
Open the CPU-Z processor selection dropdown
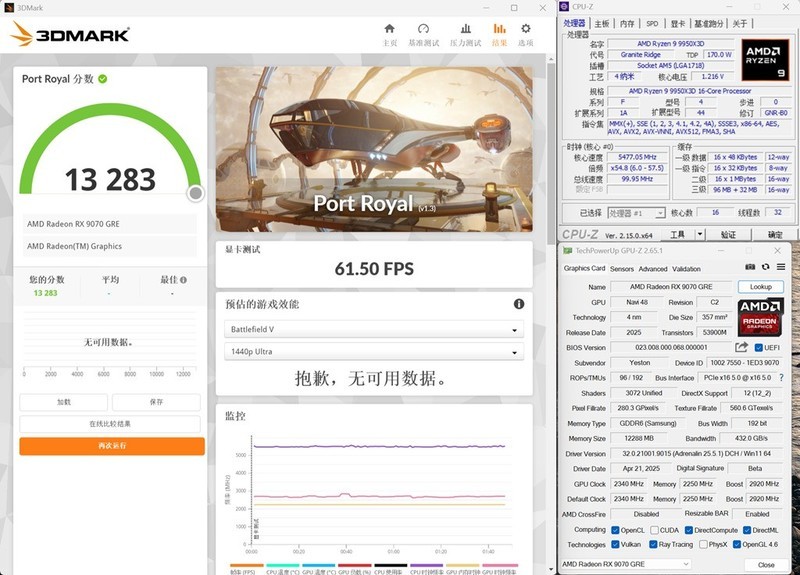click(x=637, y=213)
